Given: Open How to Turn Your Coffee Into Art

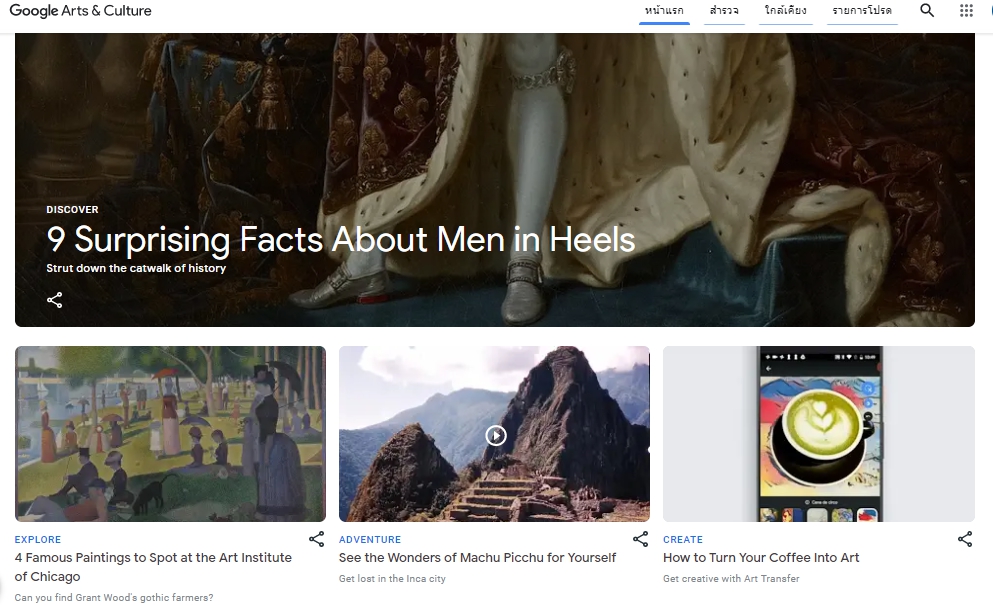Looking at the screenshot, I should [x=761, y=557].
